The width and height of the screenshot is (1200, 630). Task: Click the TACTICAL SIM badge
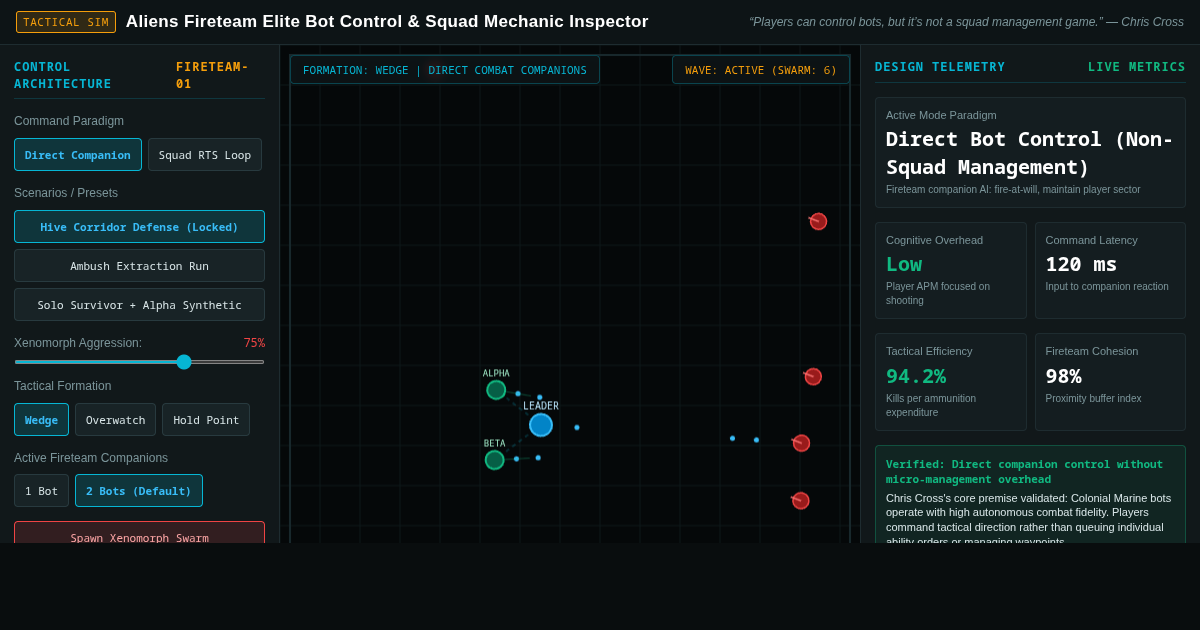pos(66,22)
